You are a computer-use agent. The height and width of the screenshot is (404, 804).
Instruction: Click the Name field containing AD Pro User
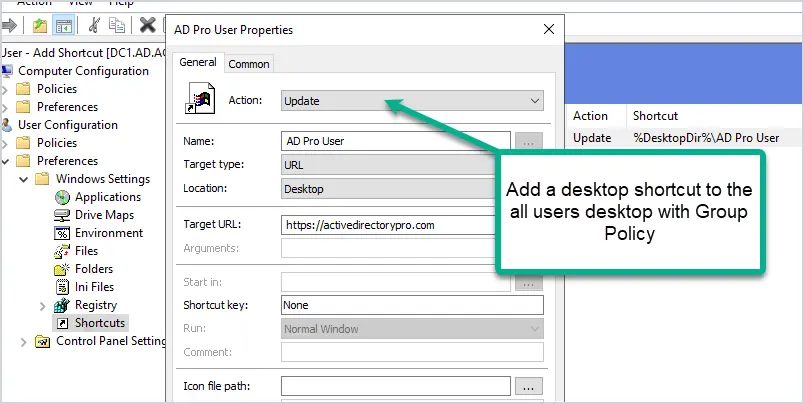(x=396, y=141)
